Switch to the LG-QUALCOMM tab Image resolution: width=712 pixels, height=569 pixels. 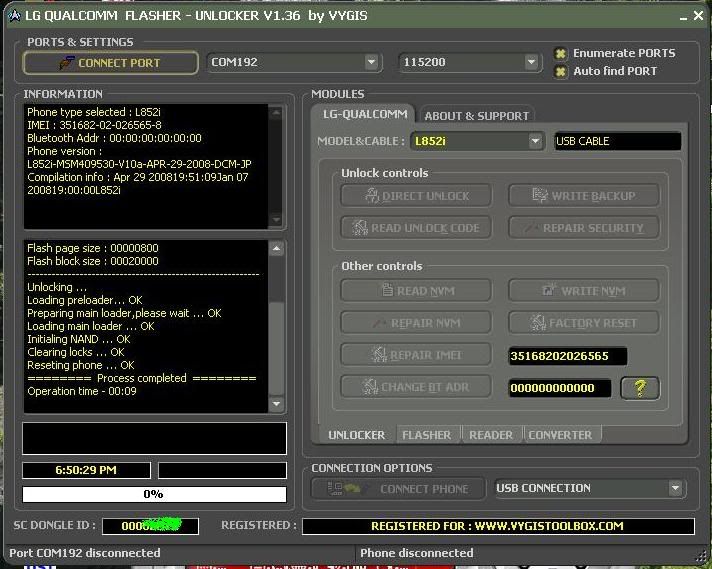click(x=365, y=114)
